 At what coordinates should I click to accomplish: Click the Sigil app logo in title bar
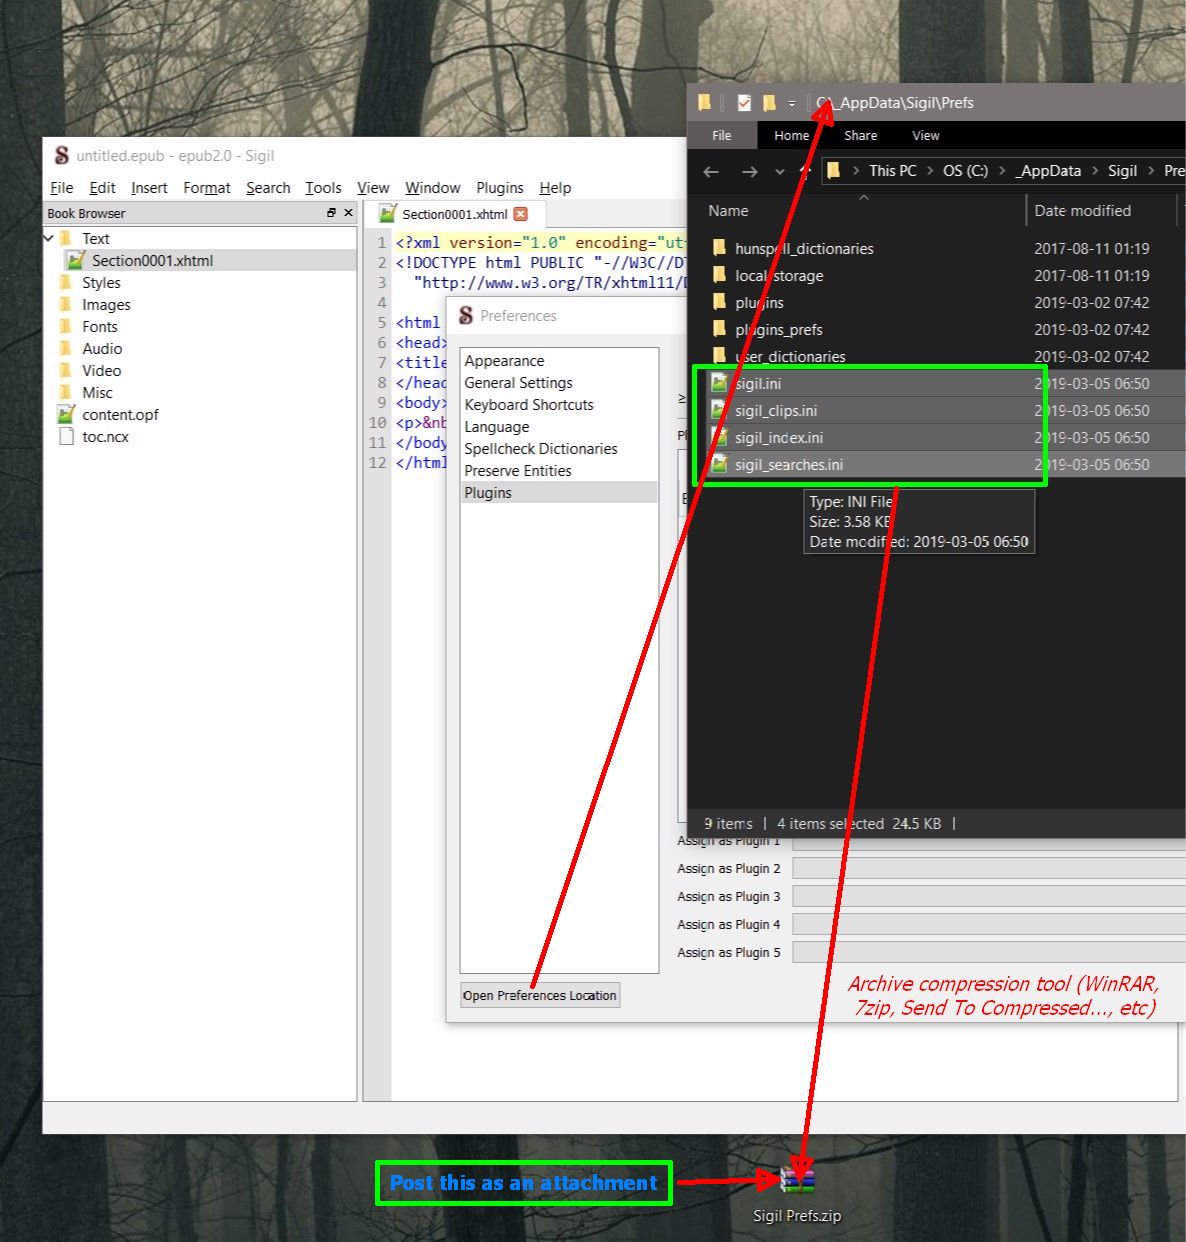click(62, 155)
